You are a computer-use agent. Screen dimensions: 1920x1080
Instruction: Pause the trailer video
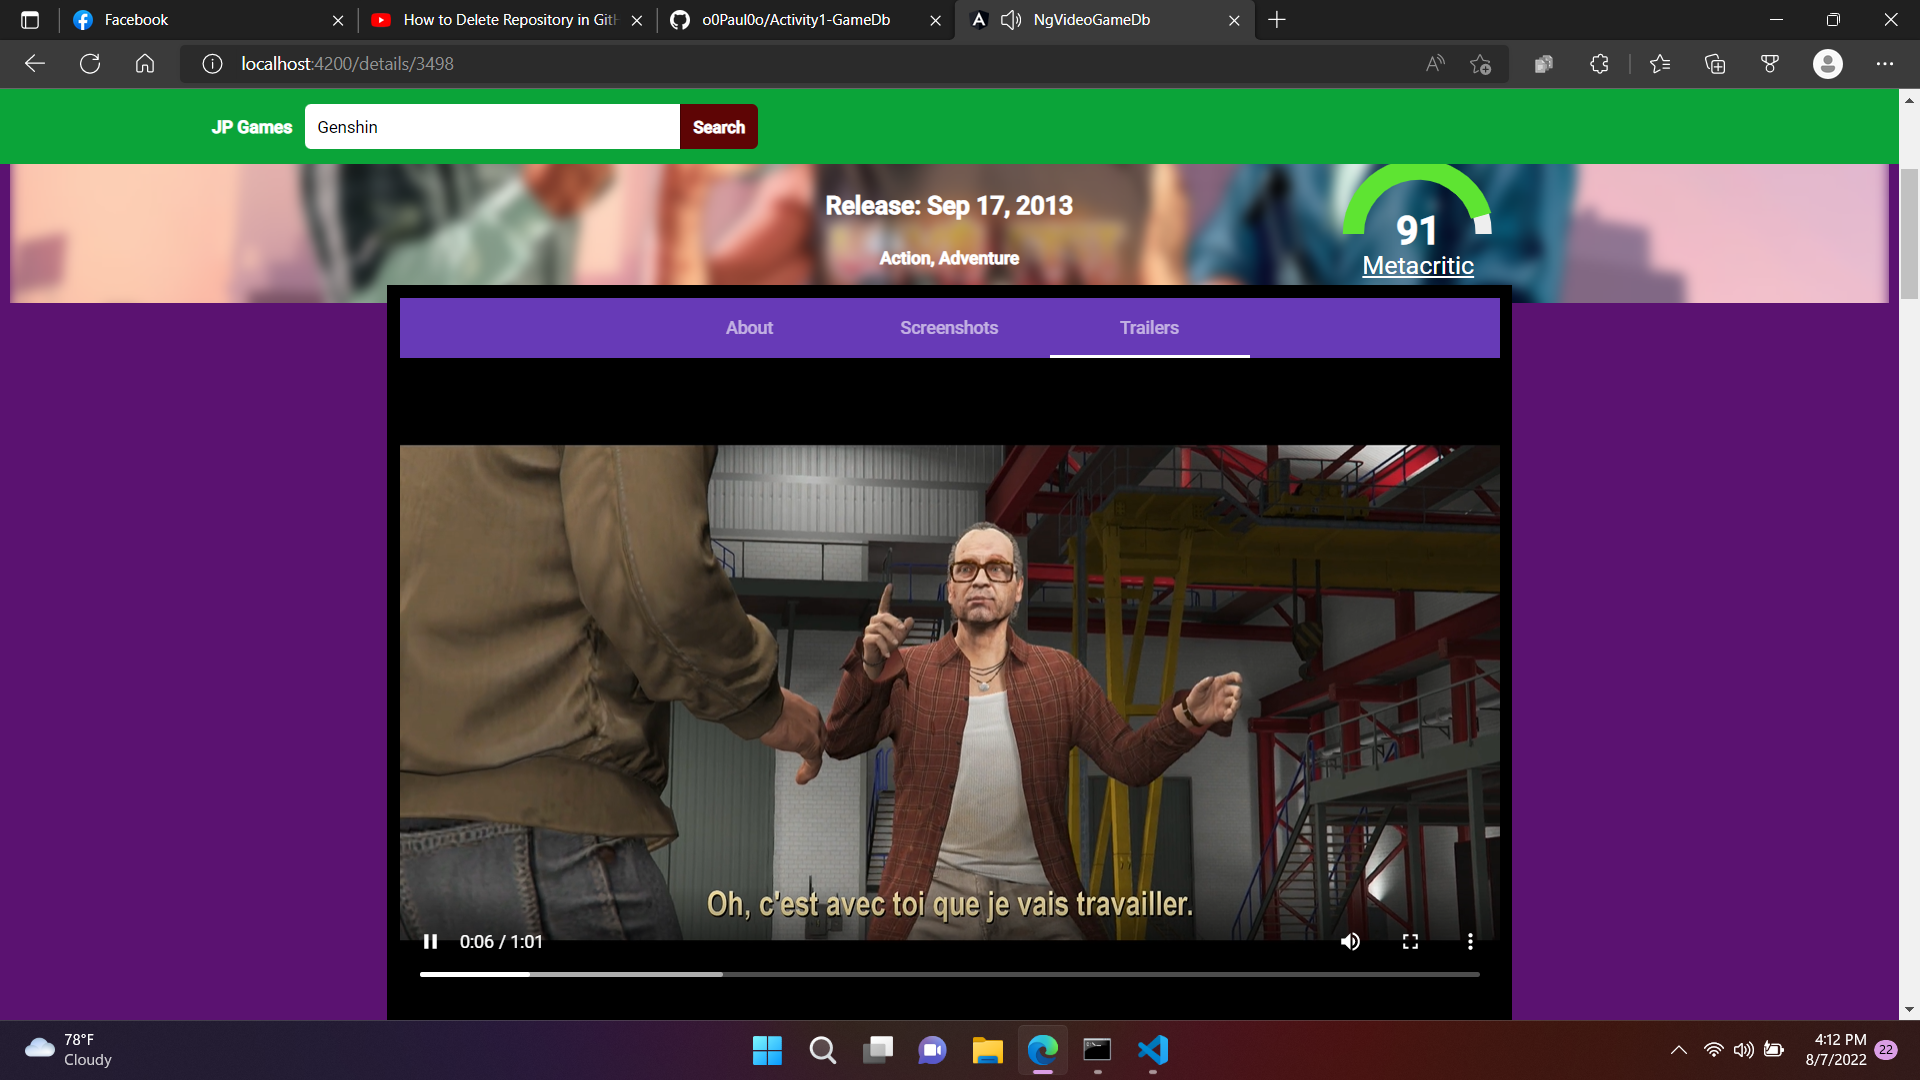(430, 941)
